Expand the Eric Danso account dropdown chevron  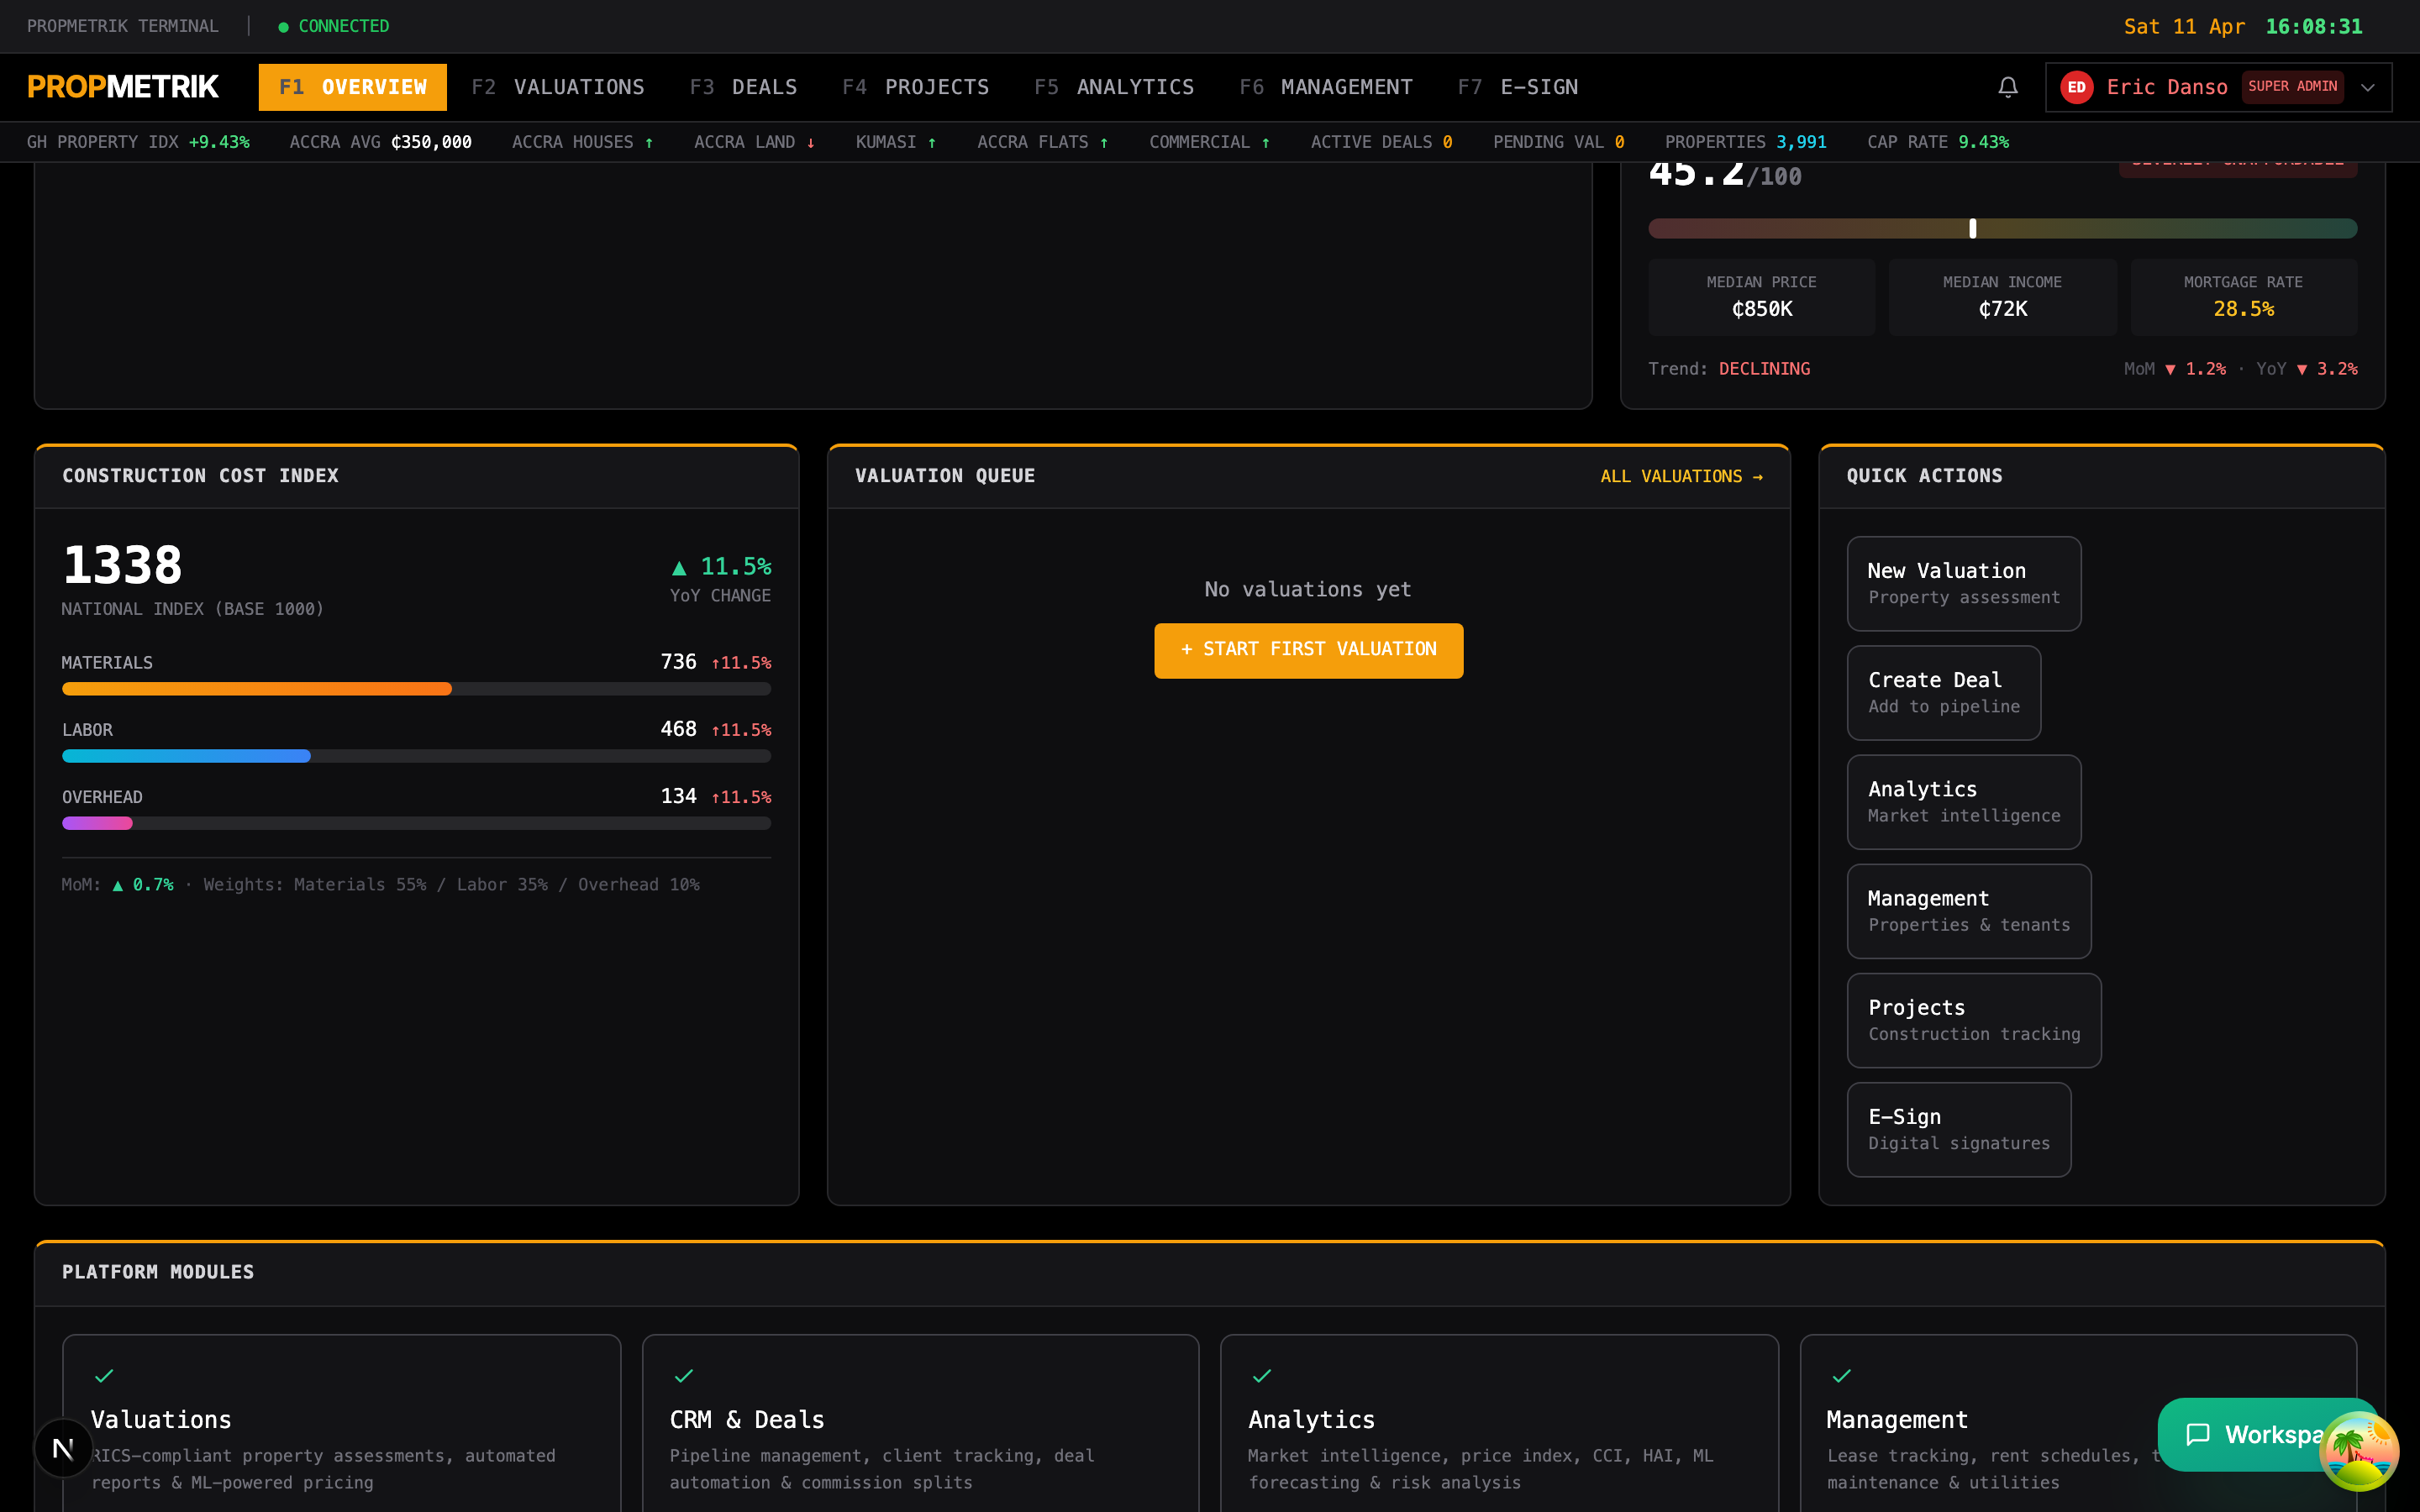coord(2367,87)
